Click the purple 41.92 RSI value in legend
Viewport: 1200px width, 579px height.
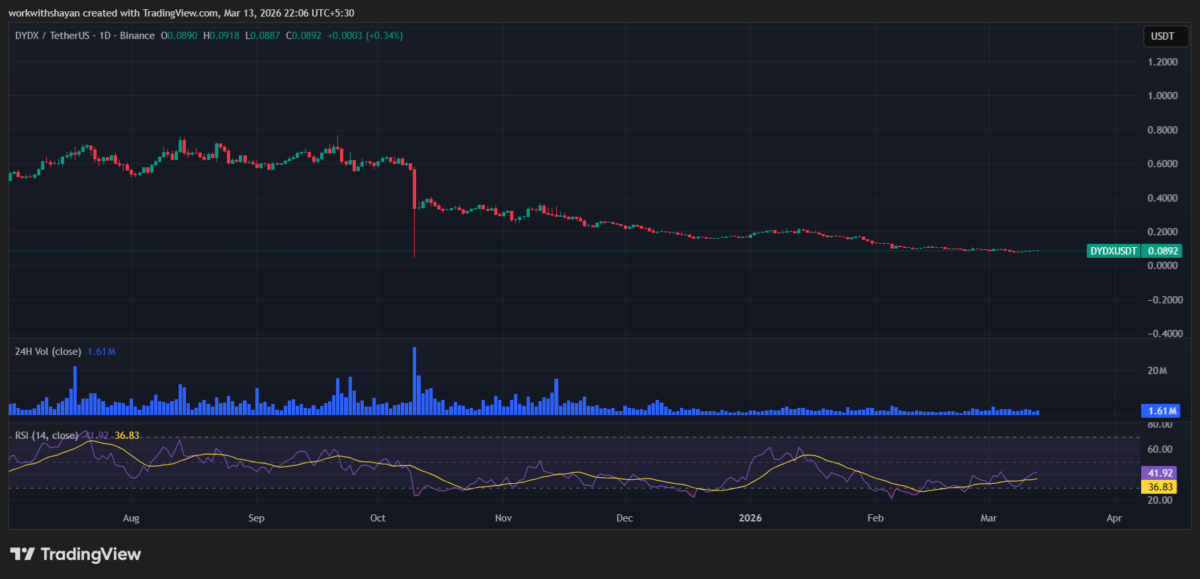point(99,435)
